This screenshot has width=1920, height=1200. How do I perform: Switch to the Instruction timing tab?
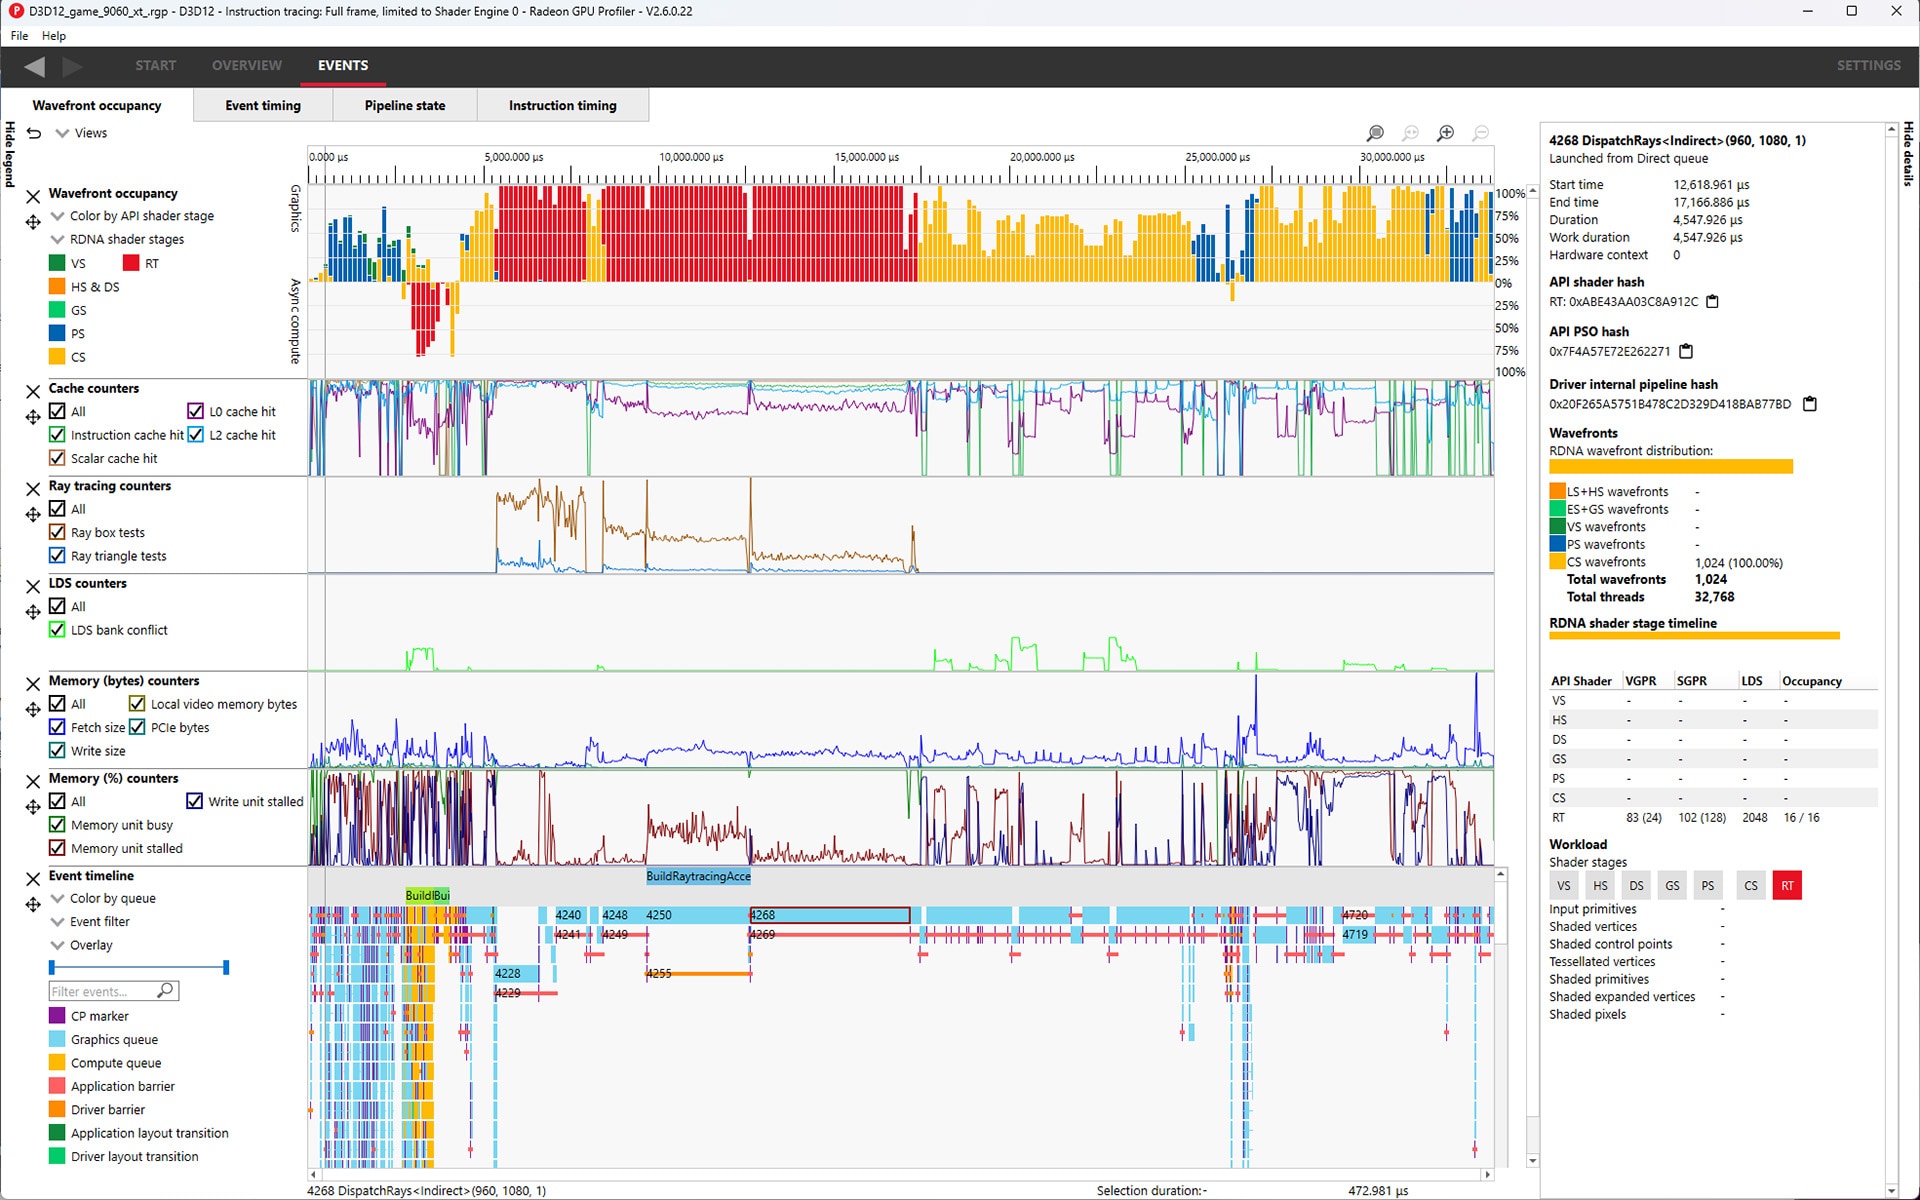(x=562, y=105)
